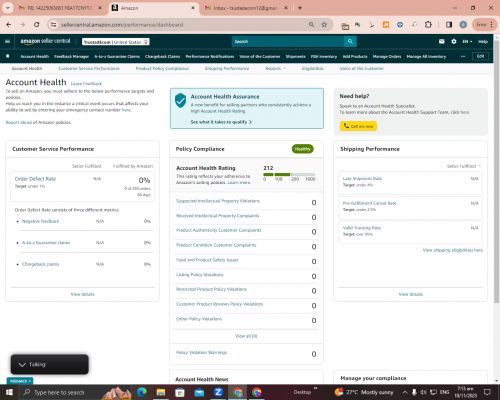The width and height of the screenshot is (500, 400).
Task: Open the Chrome Extensions puzzle icon
Action: tap(428, 25)
